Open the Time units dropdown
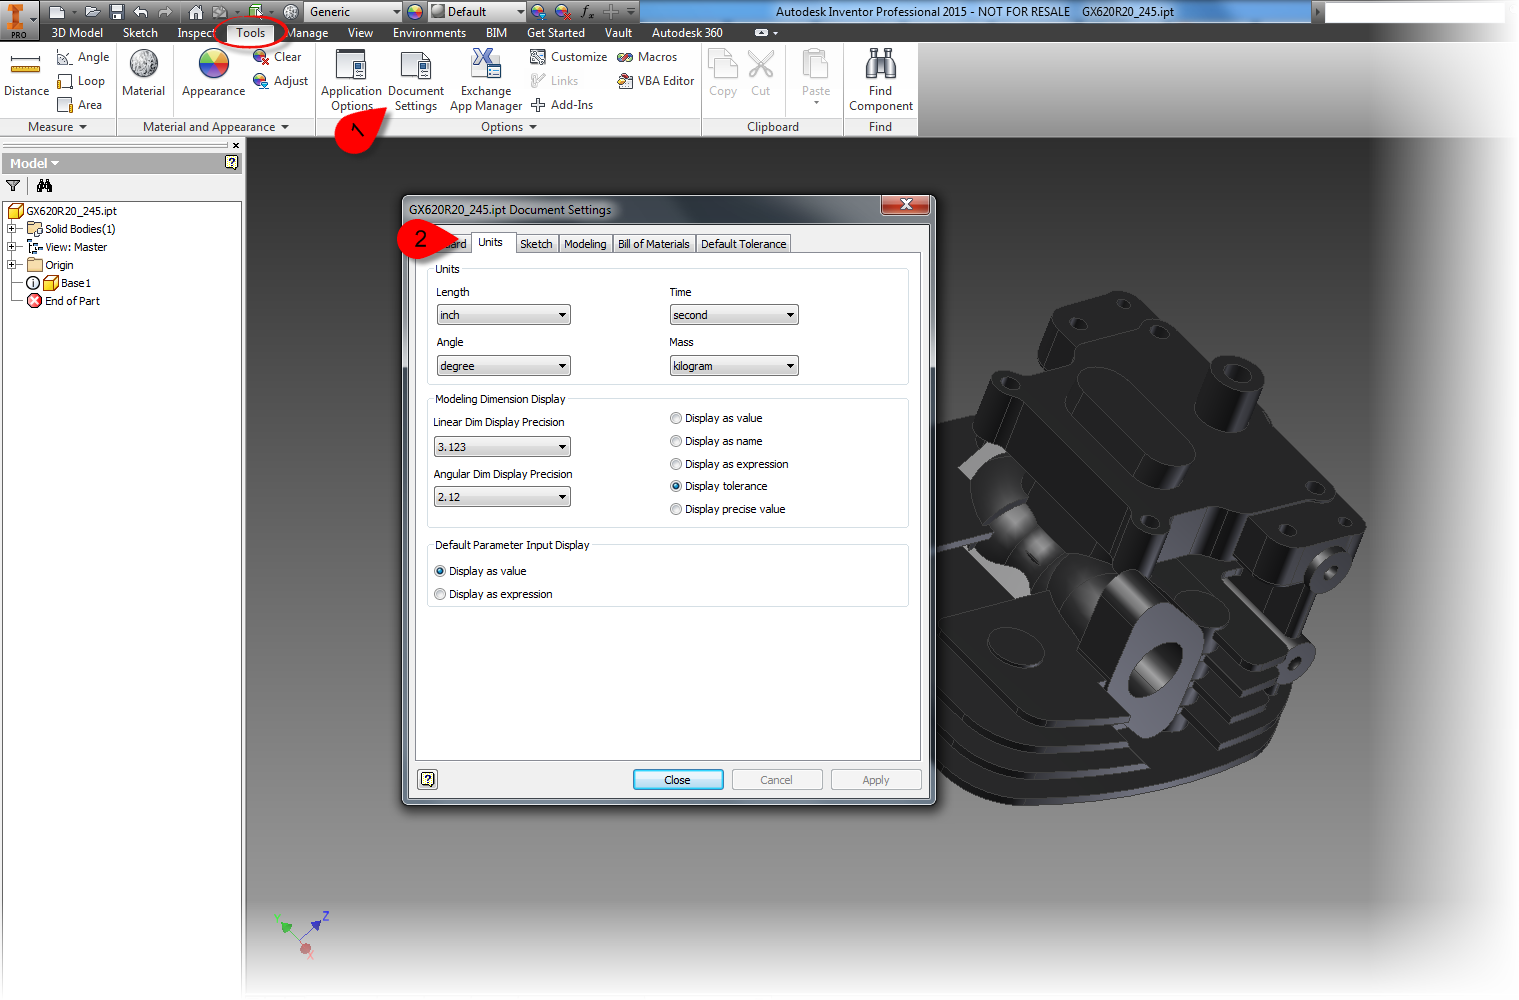This screenshot has height=1000, width=1519. pos(734,315)
